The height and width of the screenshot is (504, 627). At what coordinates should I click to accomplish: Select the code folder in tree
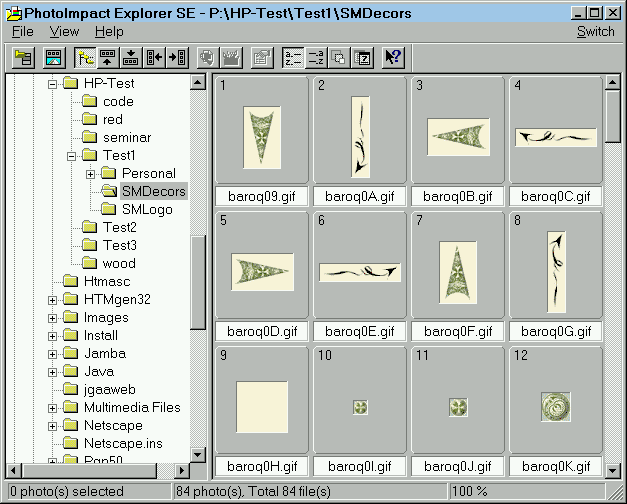(118, 102)
